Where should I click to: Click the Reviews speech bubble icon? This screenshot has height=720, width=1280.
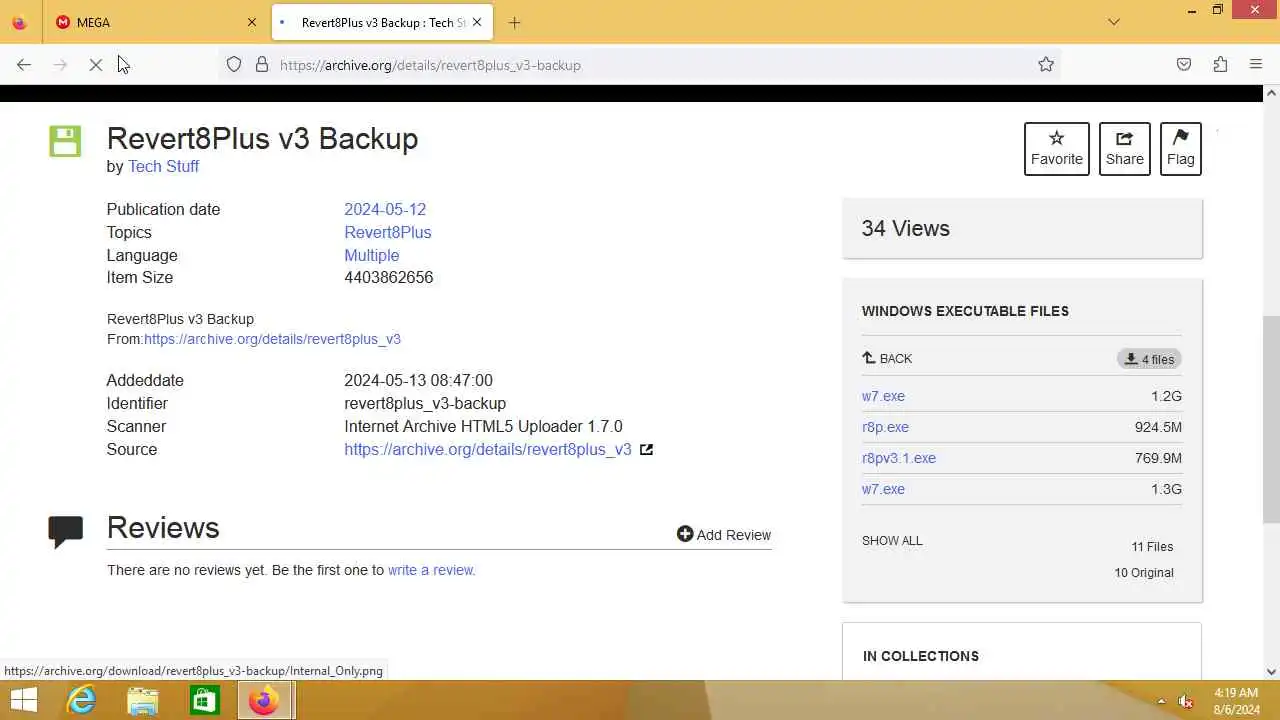[x=66, y=532]
